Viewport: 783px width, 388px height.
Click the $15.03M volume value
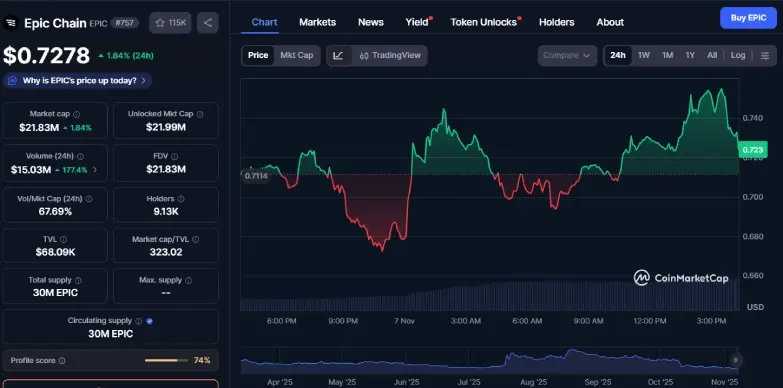coord(31,170)
